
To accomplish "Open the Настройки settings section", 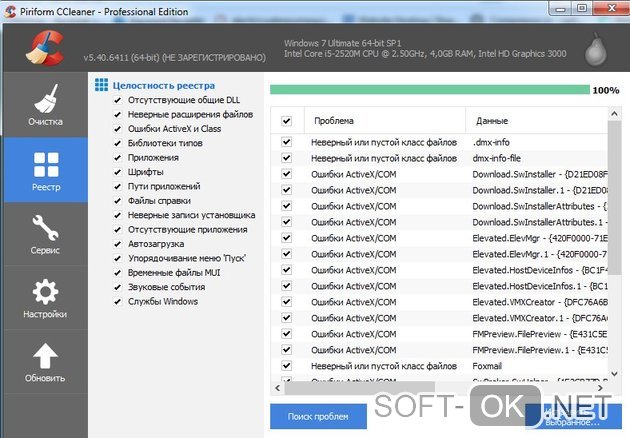I will pyautogui.click(x=45, y=298).
